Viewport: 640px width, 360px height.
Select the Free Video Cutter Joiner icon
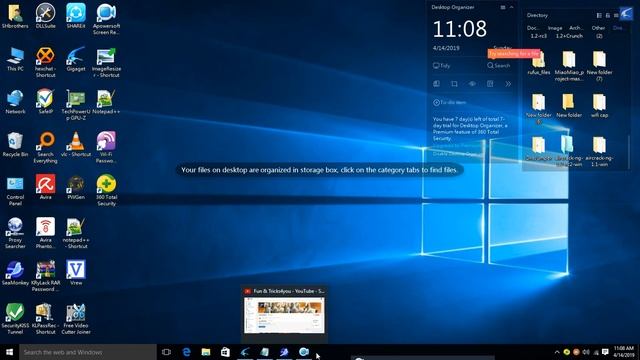point(76,319)
